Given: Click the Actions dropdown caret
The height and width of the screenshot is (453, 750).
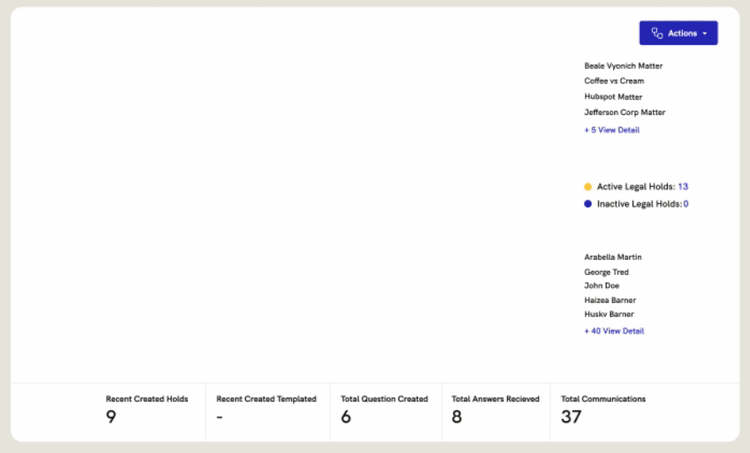Looking at the screenshot, I should click(705, 33).
